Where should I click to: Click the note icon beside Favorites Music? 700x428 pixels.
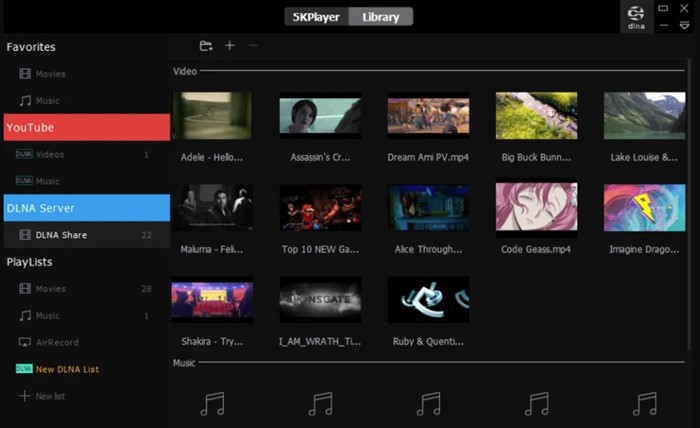coord(25,100)
